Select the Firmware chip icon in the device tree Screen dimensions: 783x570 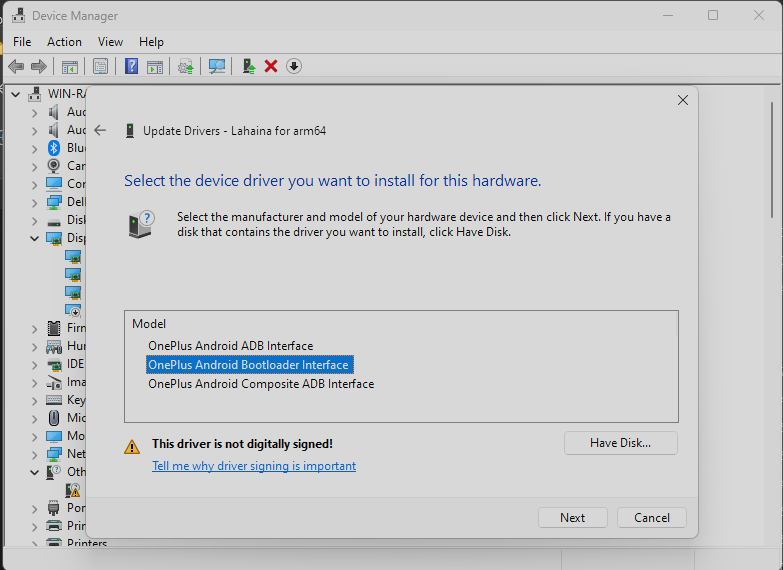(54, 328)
